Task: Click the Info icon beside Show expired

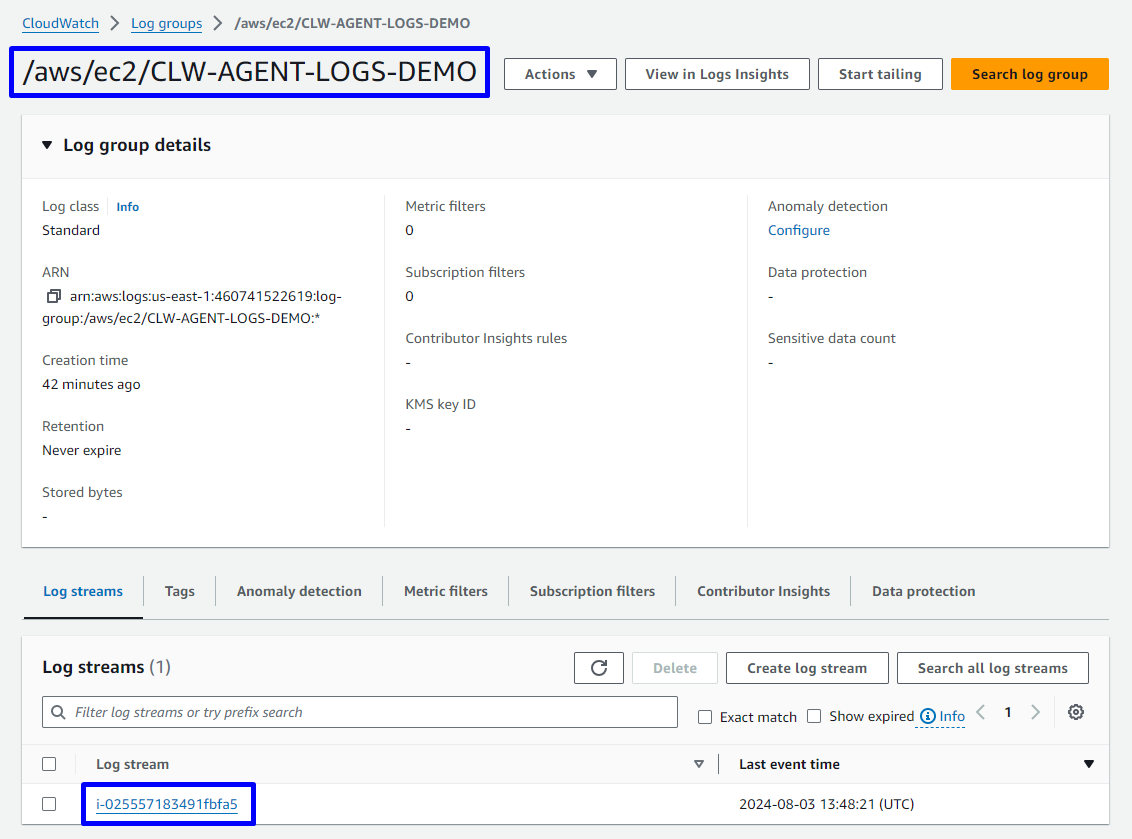Action: pos(928,716)
